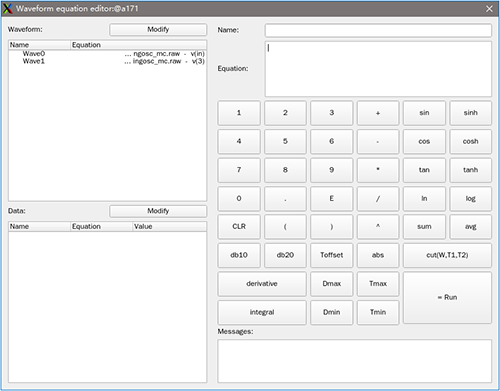This screenshot has height=391, width=500.
Task: Insert the integral function
Action: (262, 312)
